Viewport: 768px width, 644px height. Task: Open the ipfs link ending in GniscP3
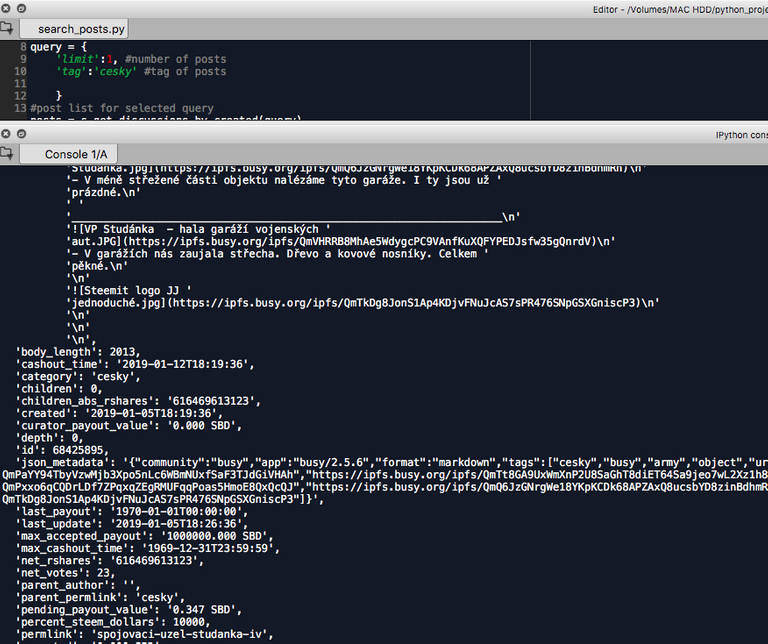[x=407, y=303]
